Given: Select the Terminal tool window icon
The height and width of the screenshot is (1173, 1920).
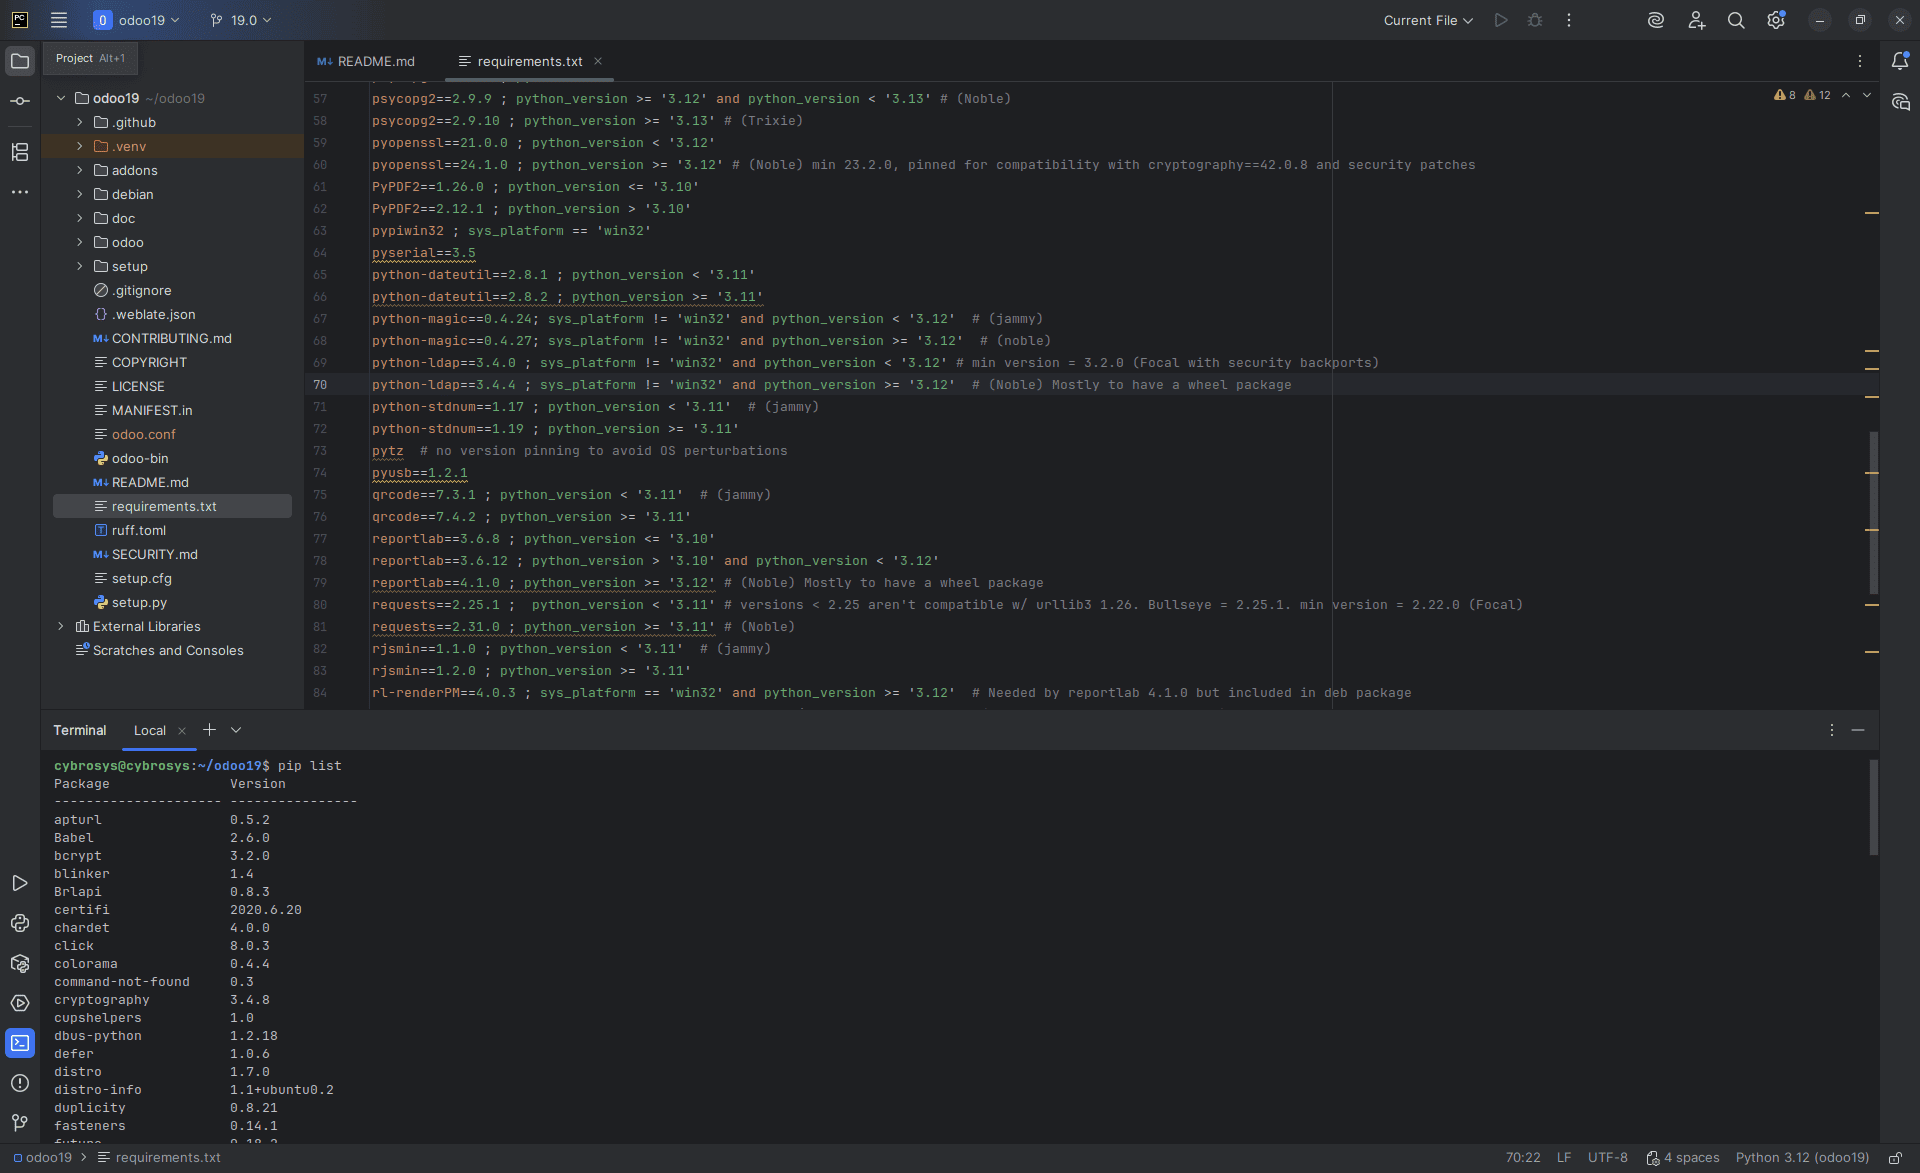Looking at the screenshot, I should [x=20, y=1043].
